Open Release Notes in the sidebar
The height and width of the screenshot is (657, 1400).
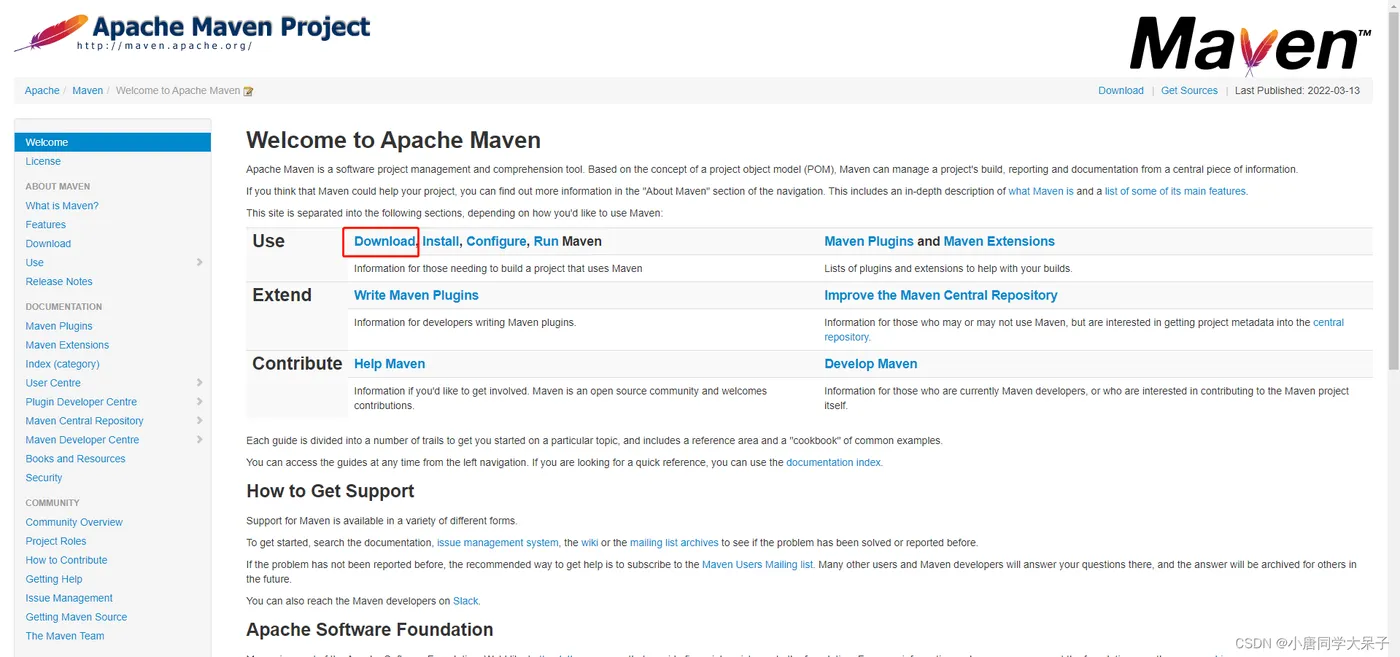pos(59,282)
